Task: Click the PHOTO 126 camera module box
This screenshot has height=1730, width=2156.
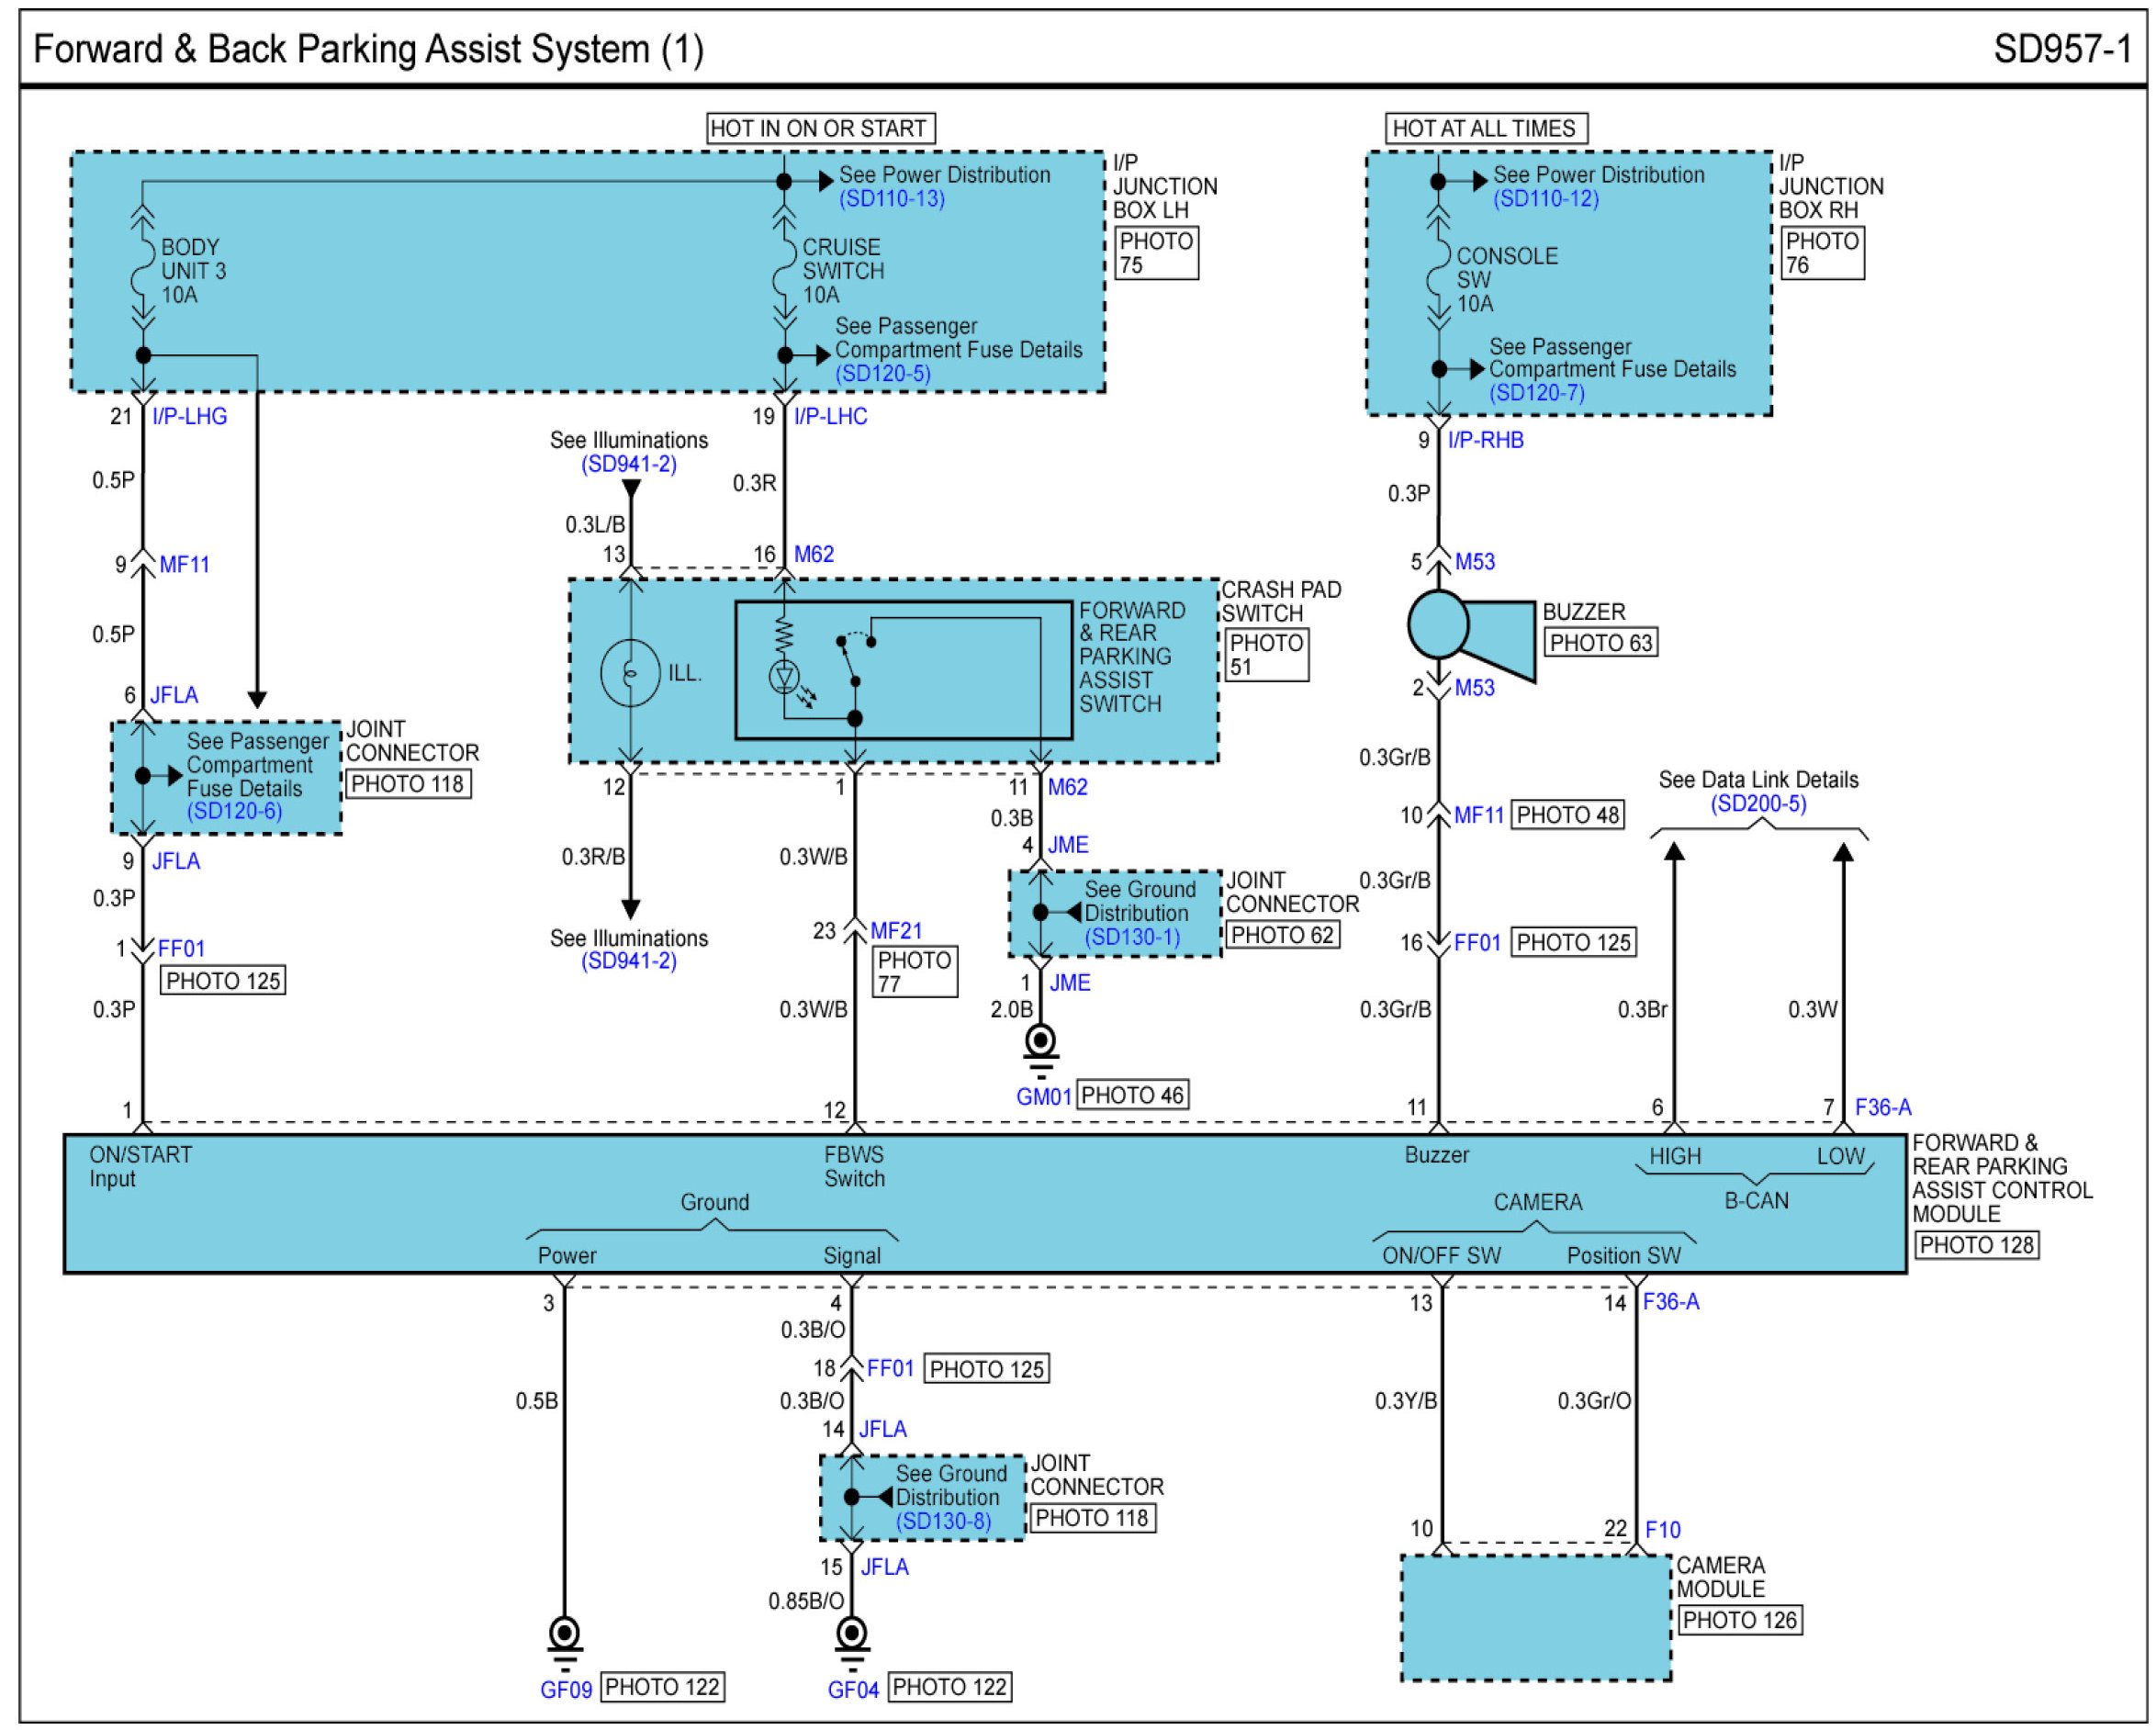Action: (x=1739, y=1620)
